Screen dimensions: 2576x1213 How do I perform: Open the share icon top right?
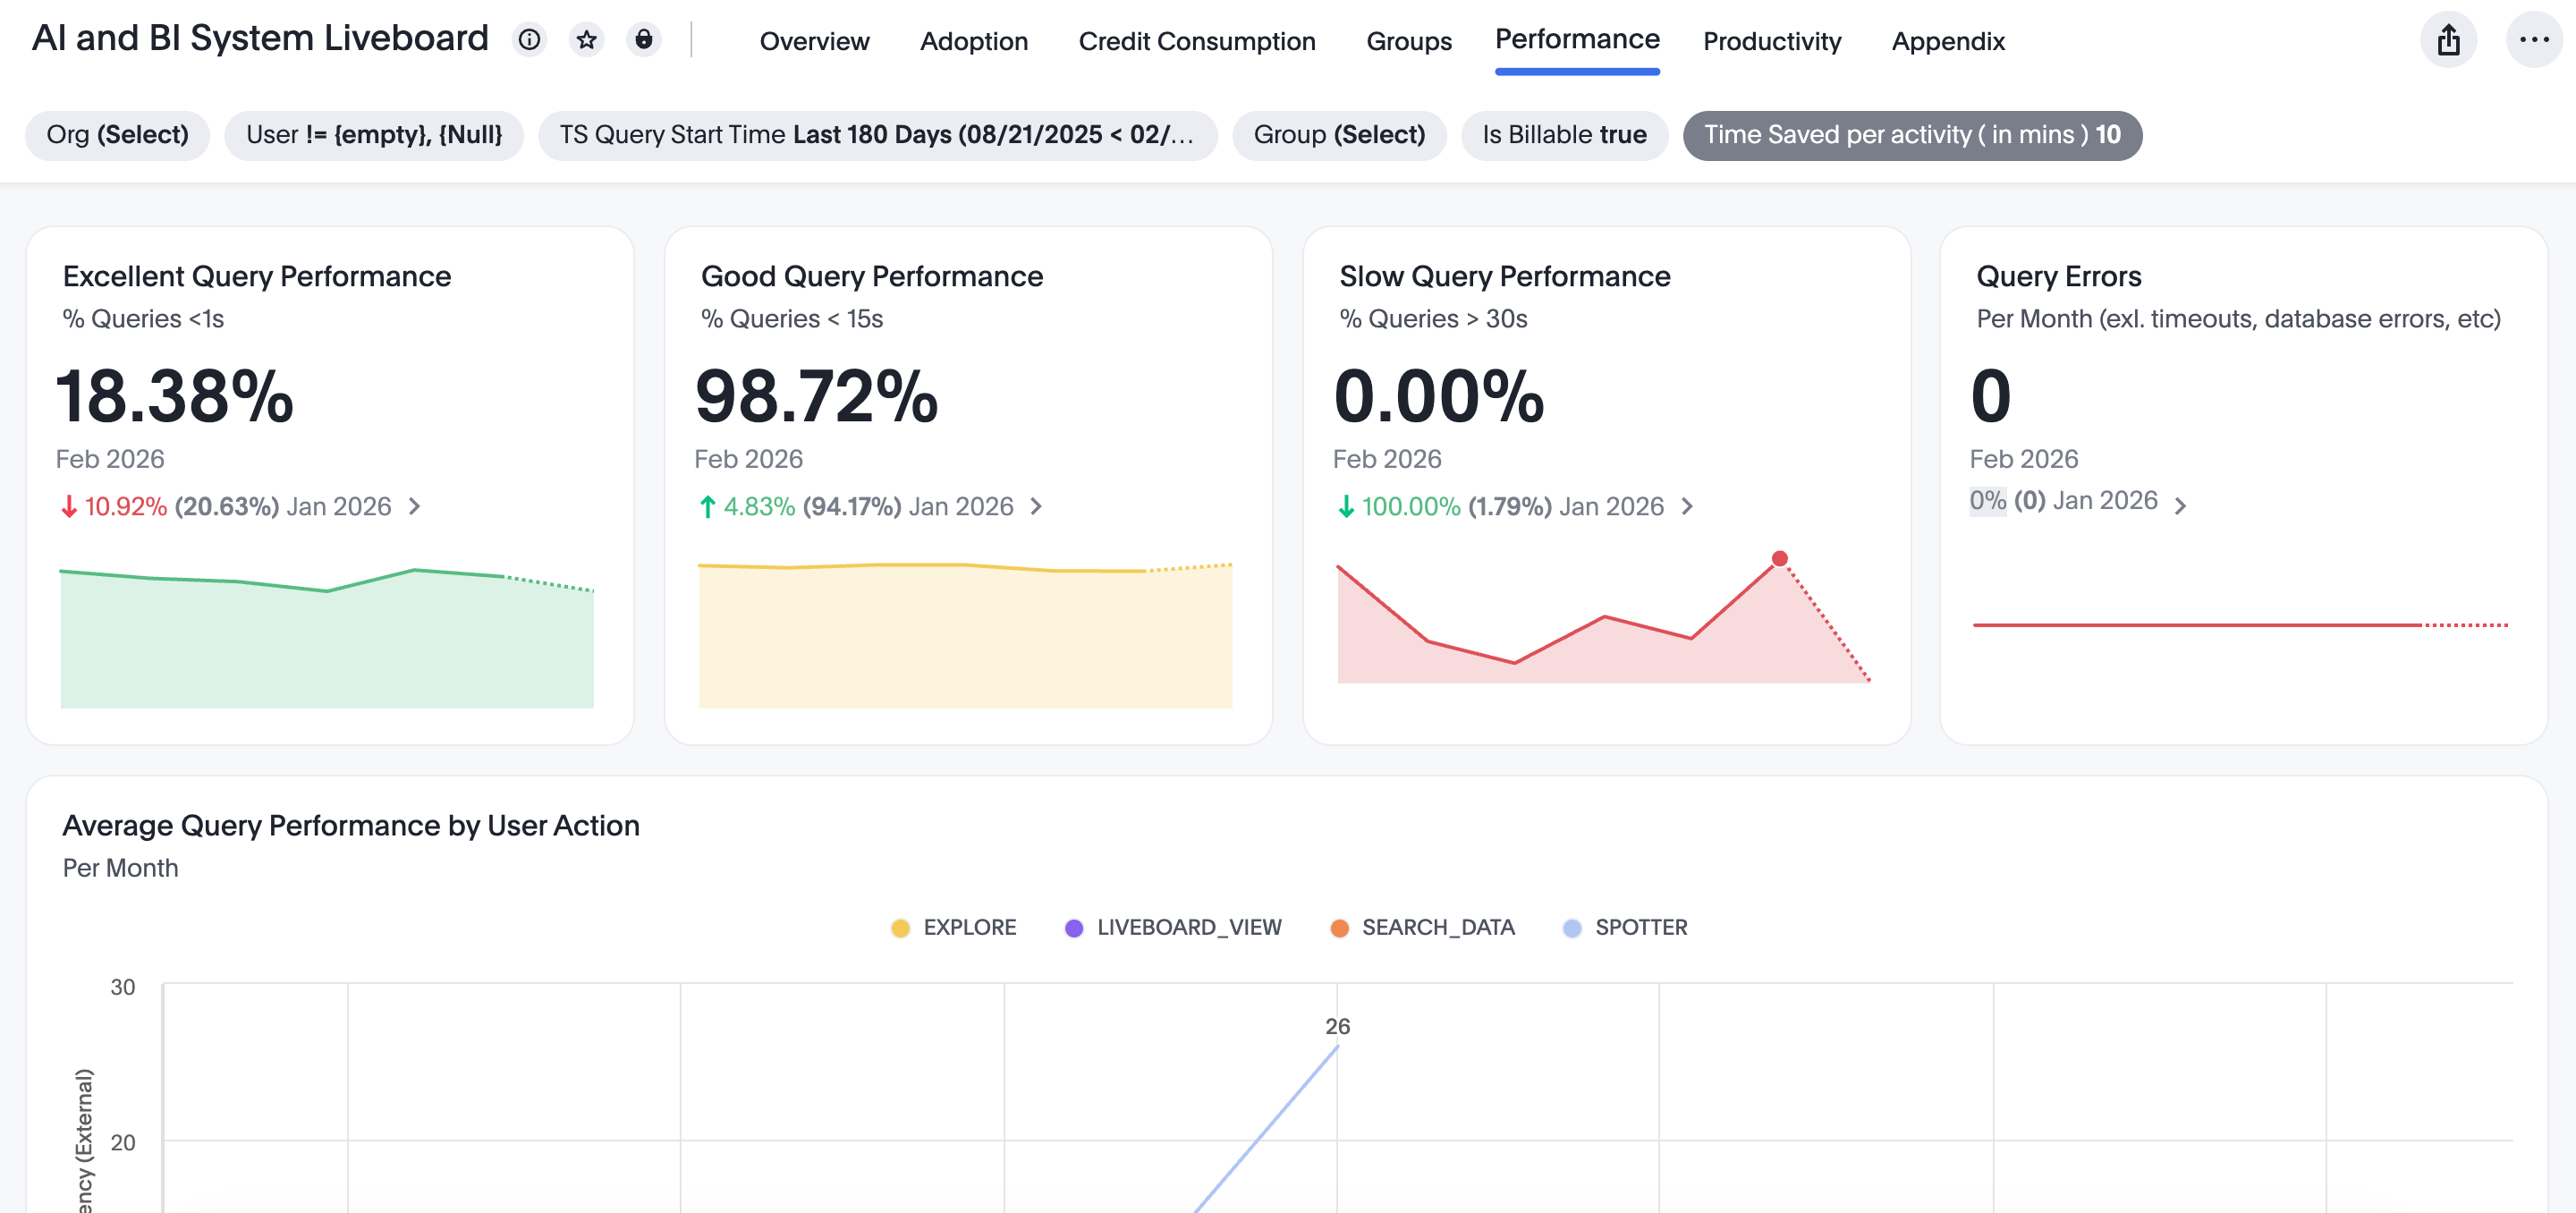[2448, 40]
